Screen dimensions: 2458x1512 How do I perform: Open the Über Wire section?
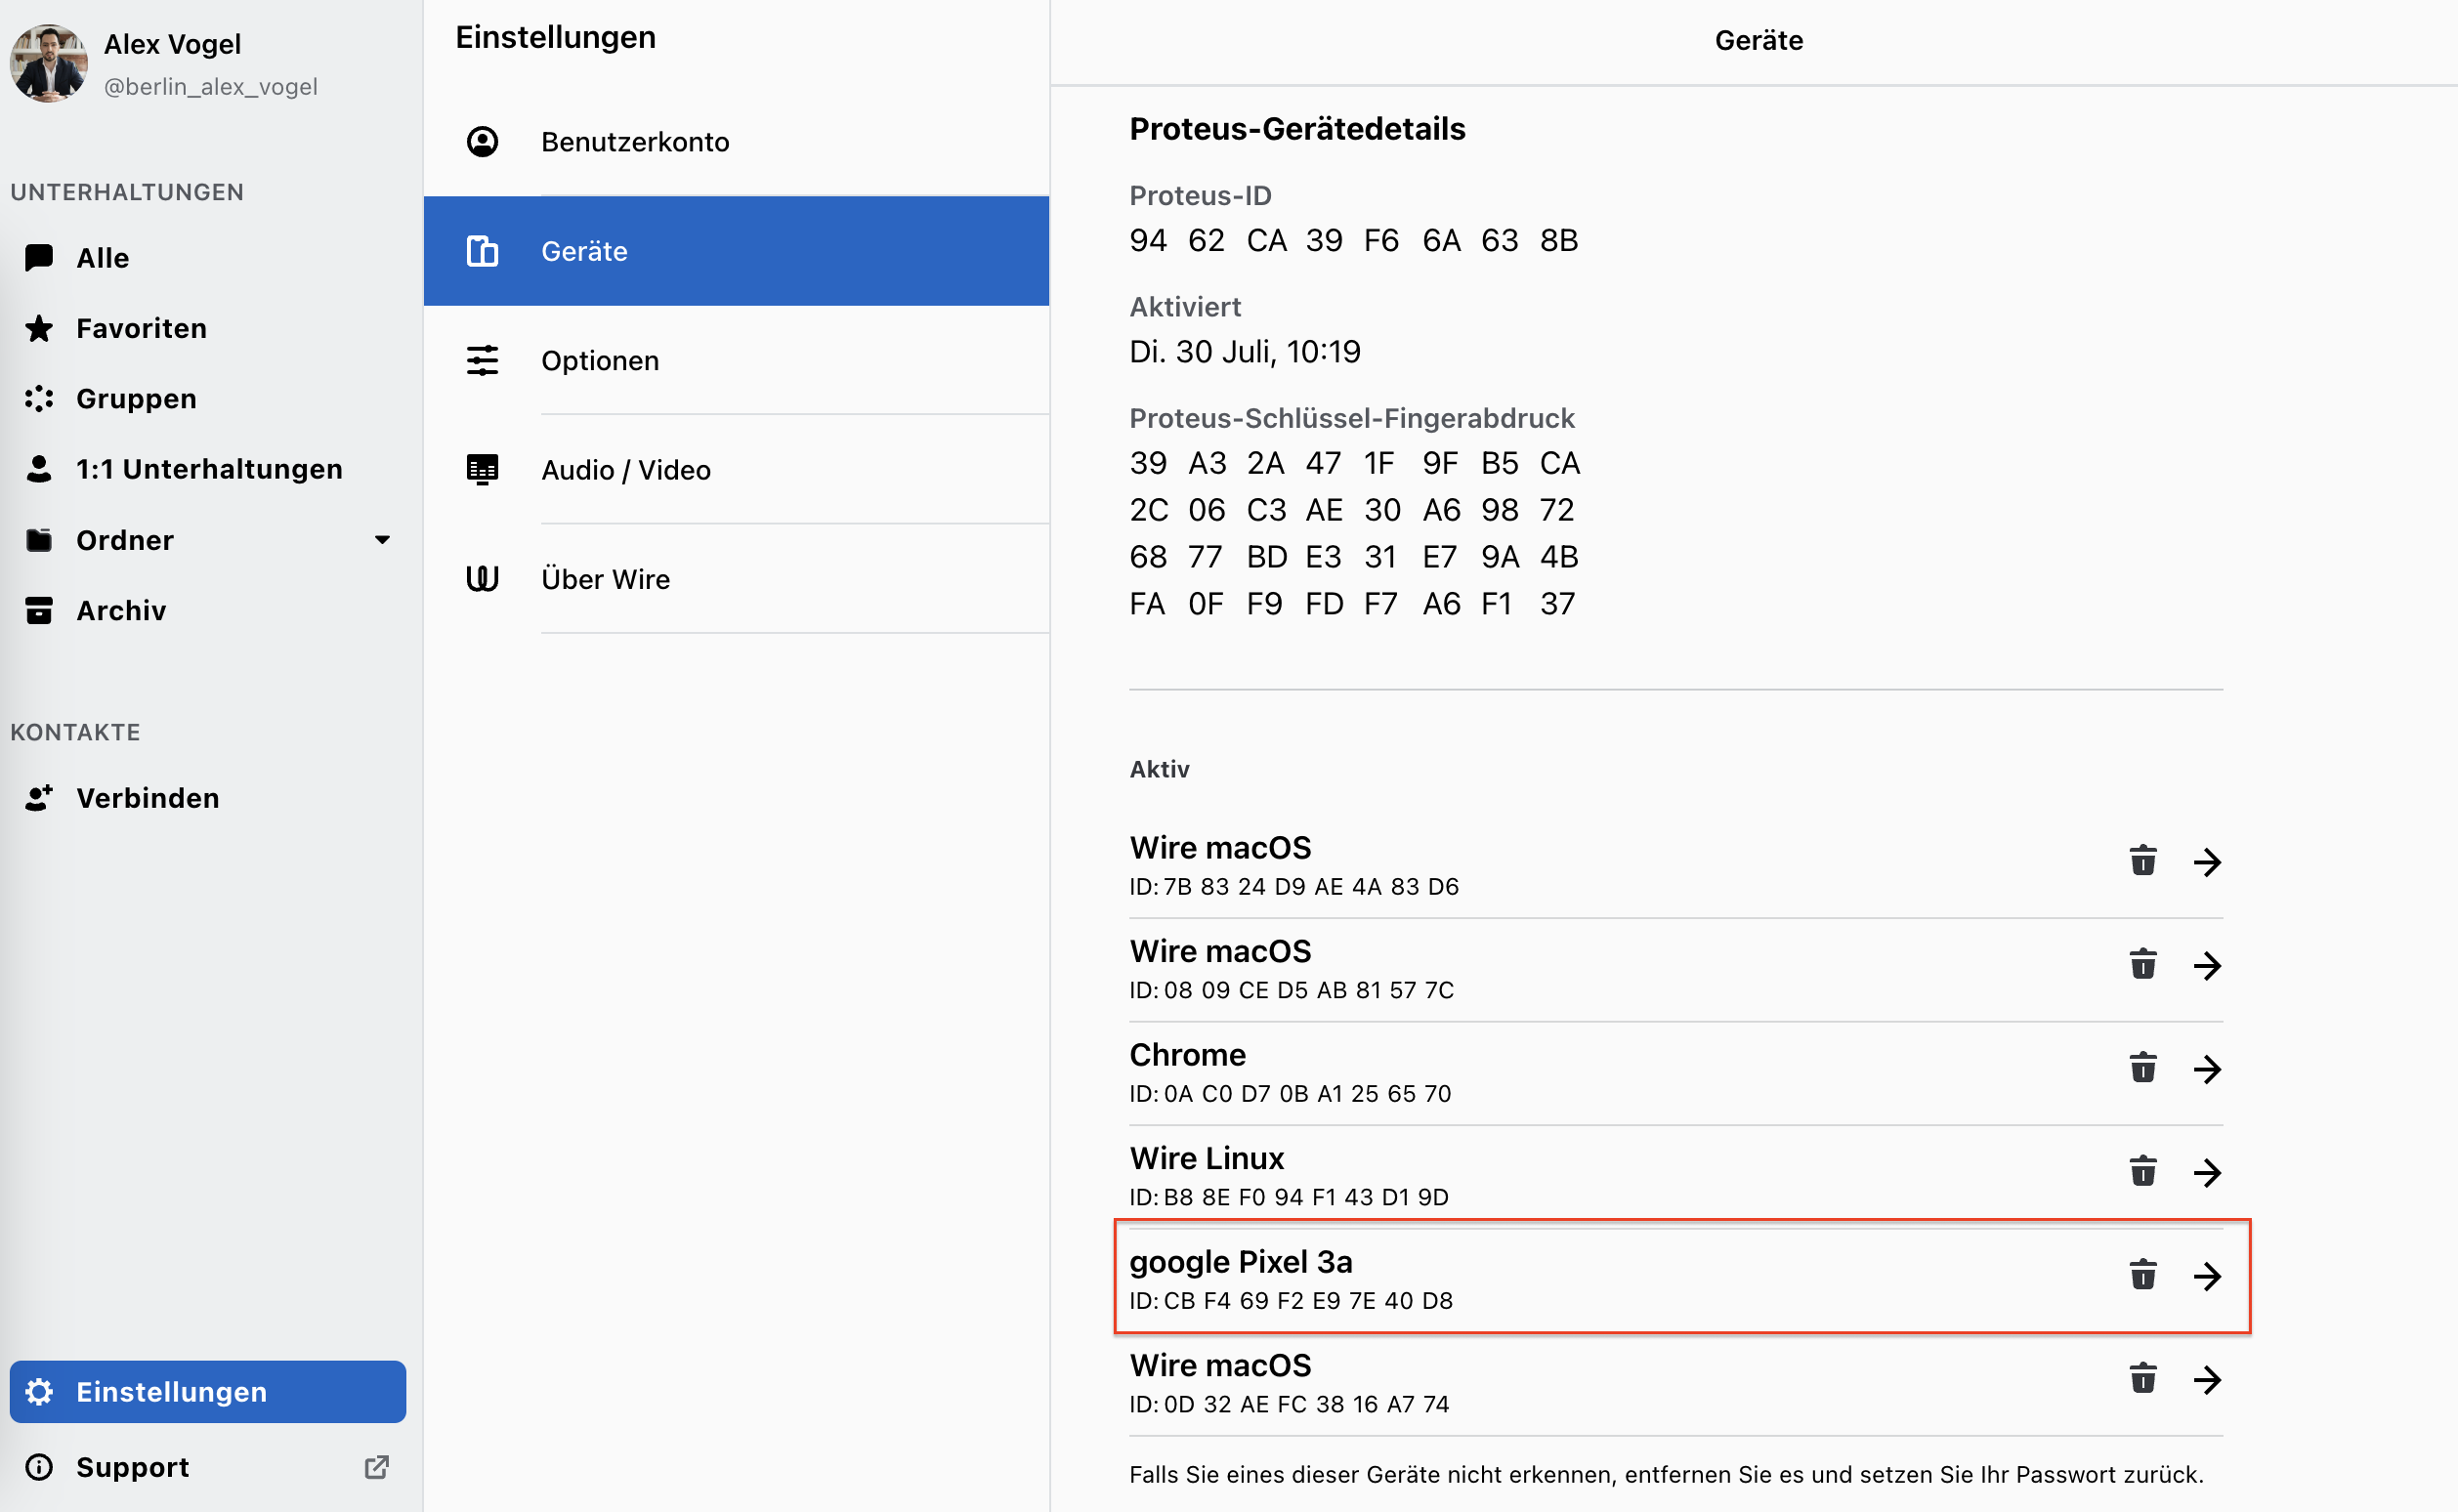737,579
